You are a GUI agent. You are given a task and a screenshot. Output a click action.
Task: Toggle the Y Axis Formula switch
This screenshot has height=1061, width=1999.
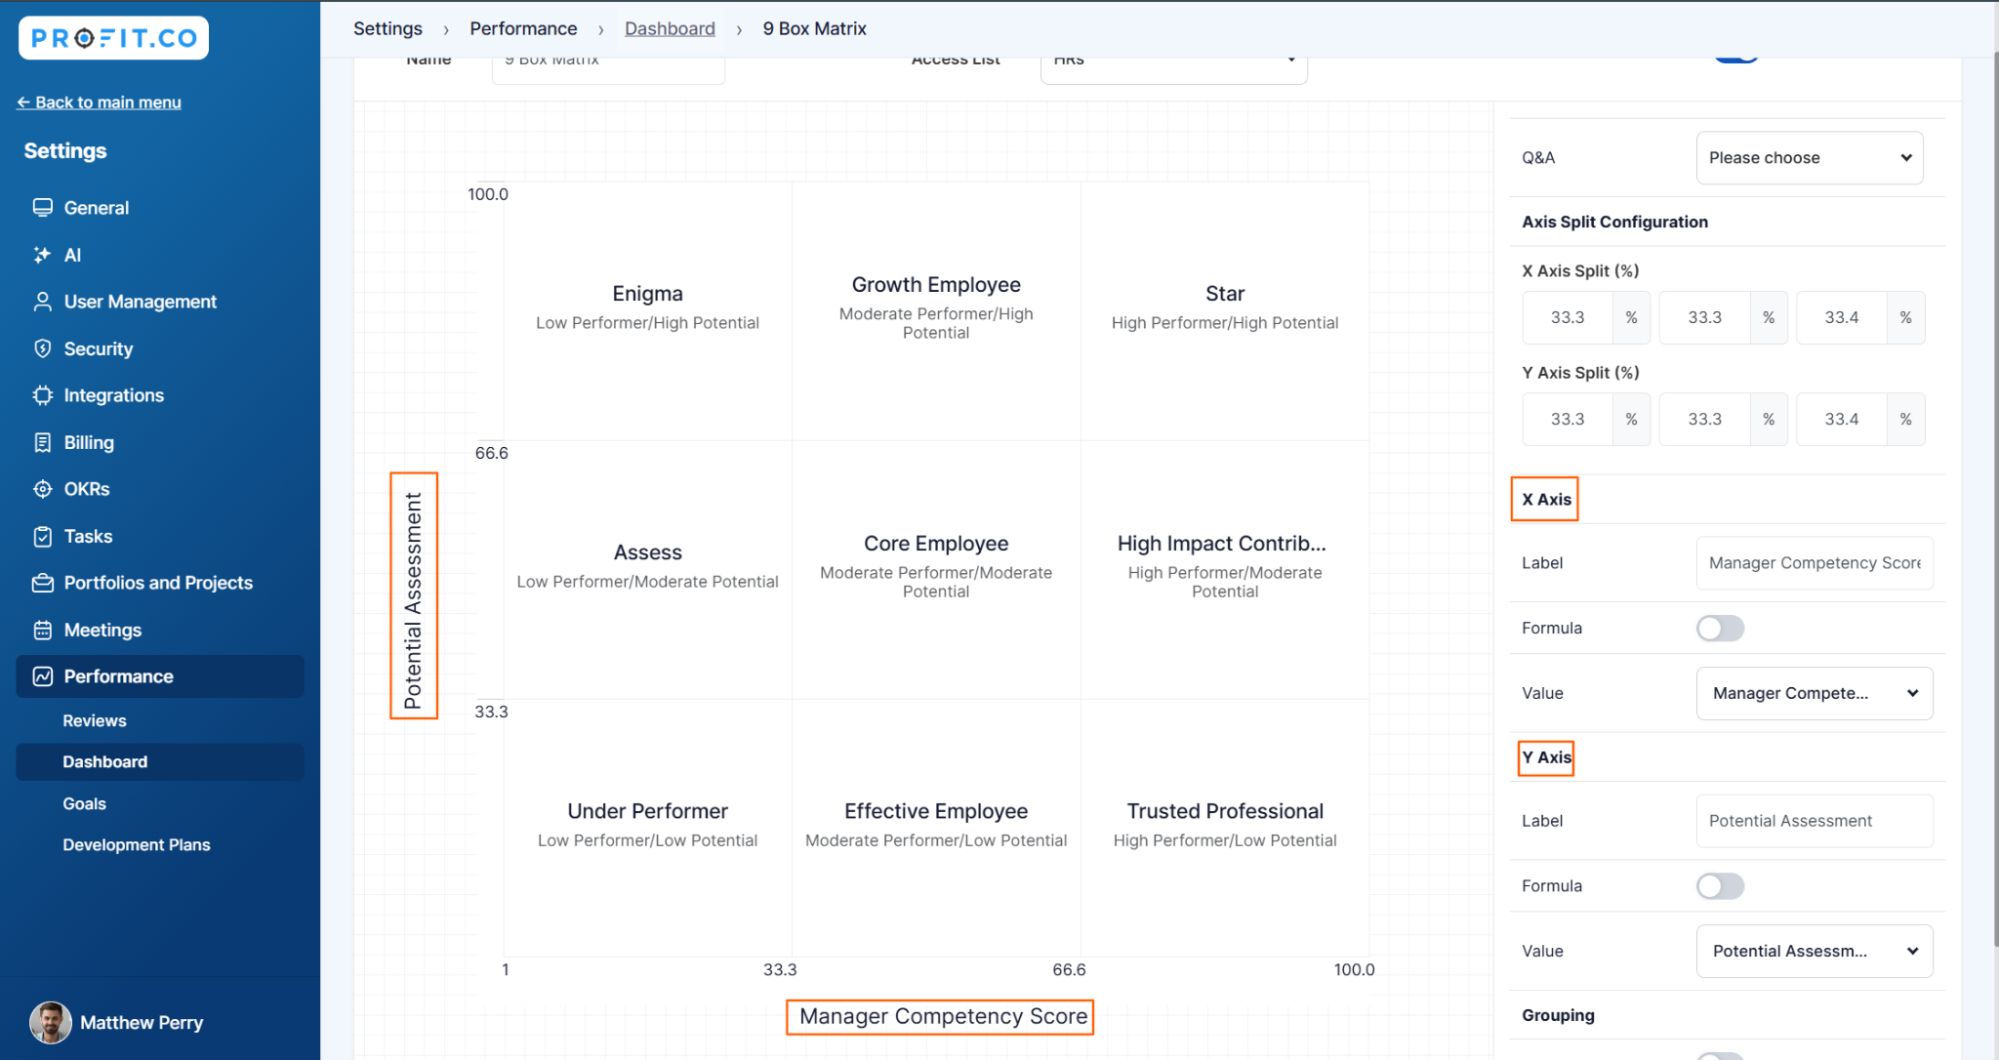pyautogui.click(x=1720, y=886)
